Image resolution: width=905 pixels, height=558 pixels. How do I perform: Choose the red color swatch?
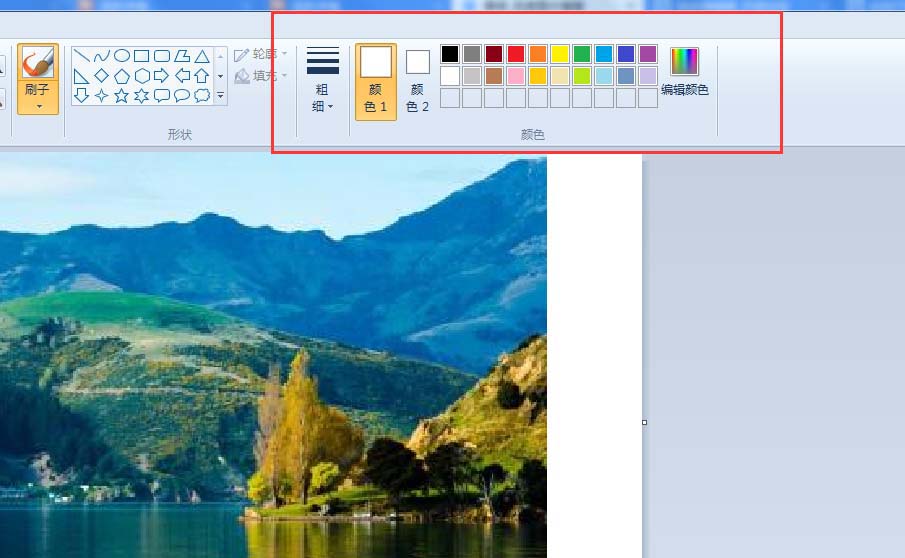516,54
